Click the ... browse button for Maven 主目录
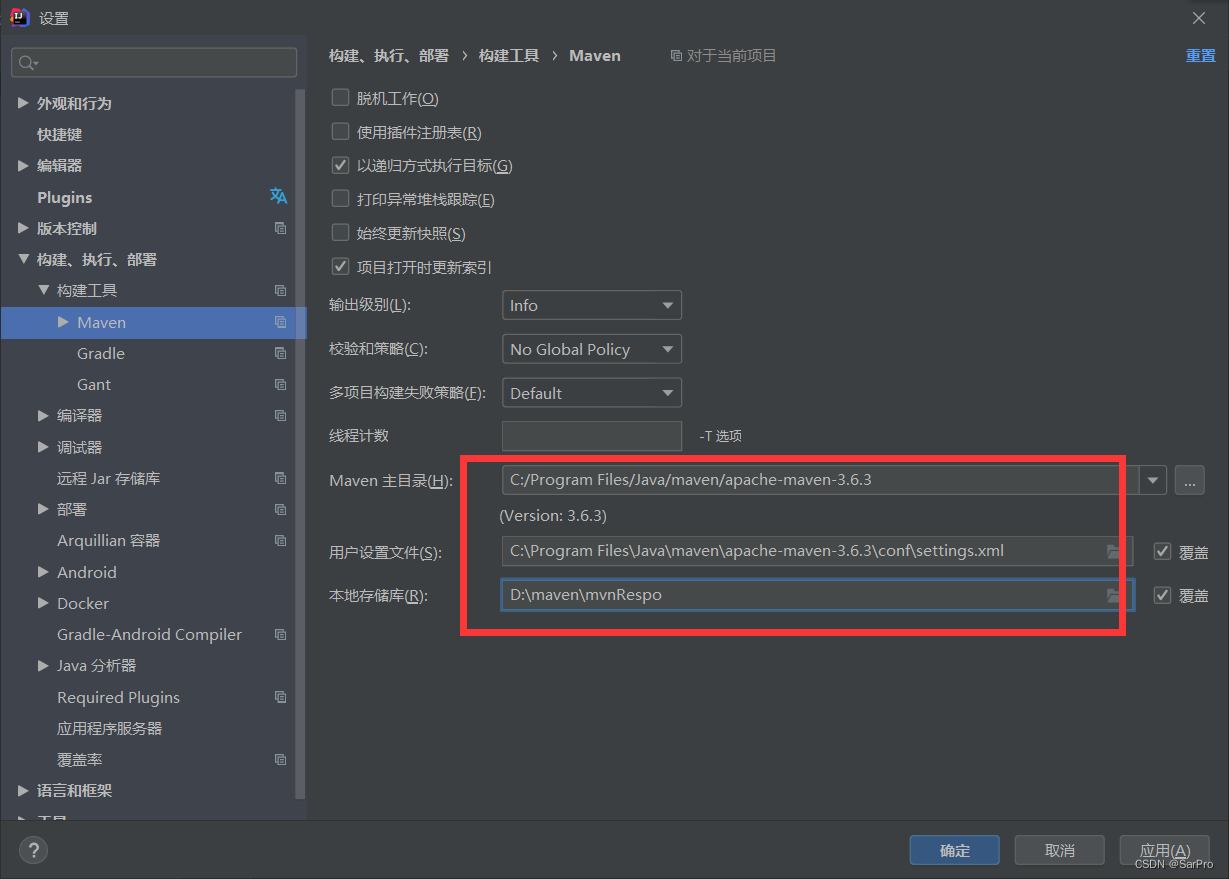 [x=1189, y=480]
